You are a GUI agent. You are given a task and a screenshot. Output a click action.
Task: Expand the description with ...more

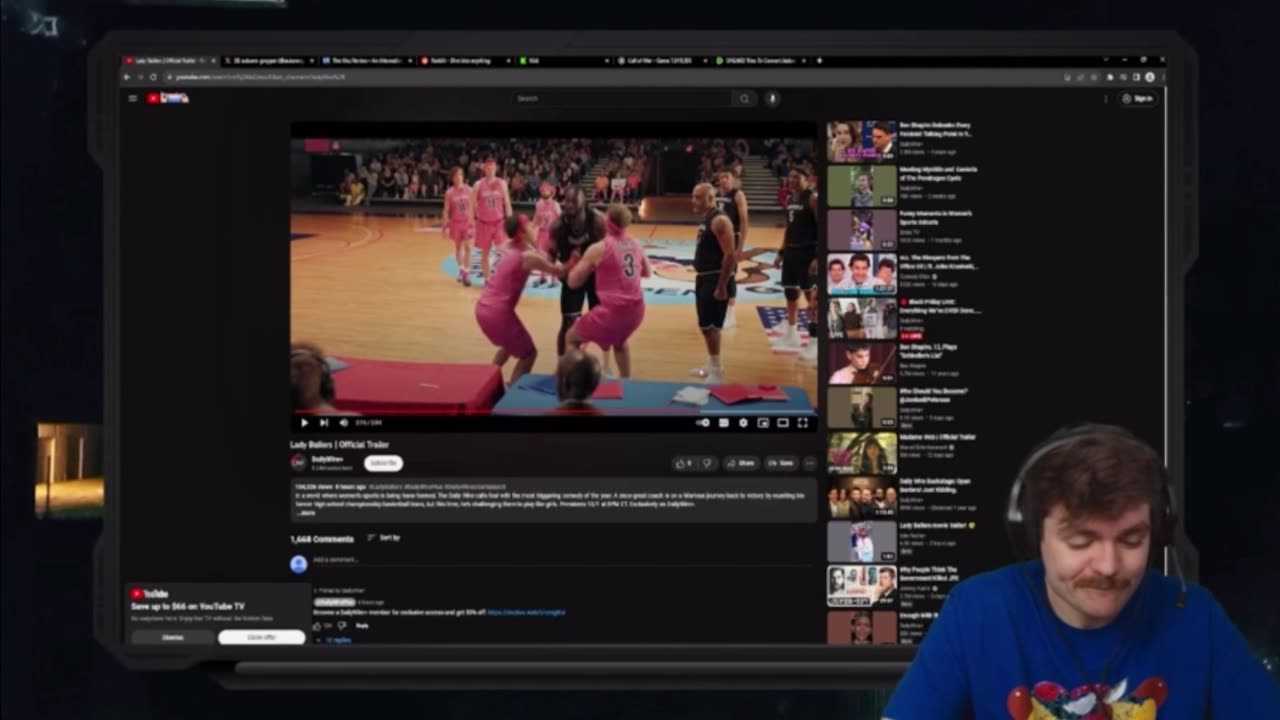click(304, 512)
